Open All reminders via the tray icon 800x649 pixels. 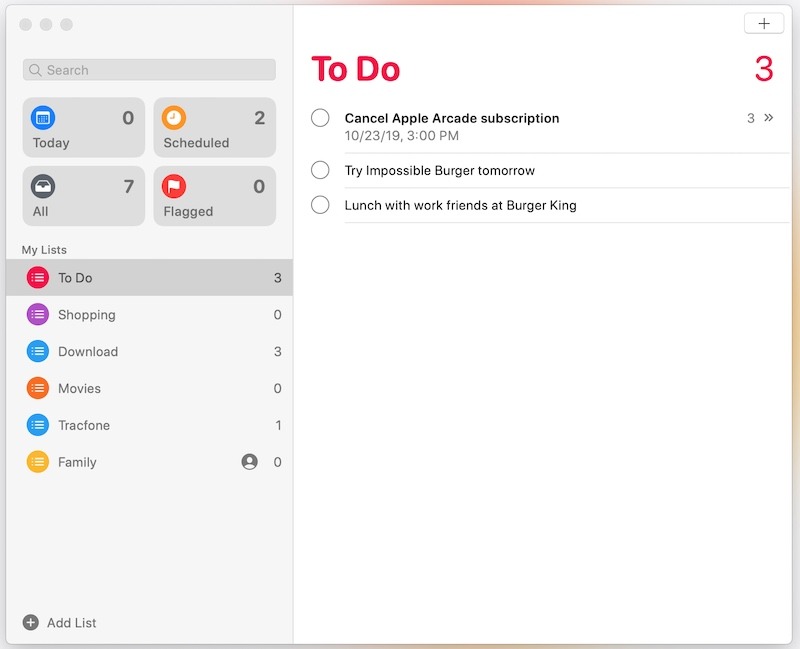pyautogui.click(x=41, y=186)
